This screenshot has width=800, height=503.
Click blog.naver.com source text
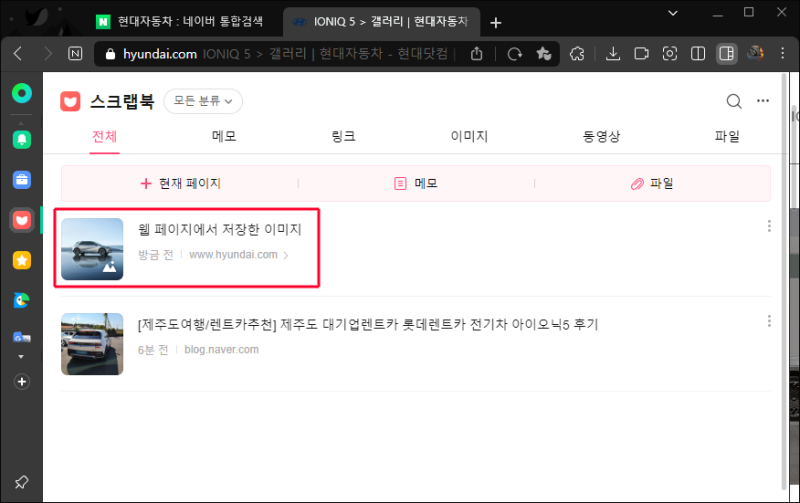[221, 349]
